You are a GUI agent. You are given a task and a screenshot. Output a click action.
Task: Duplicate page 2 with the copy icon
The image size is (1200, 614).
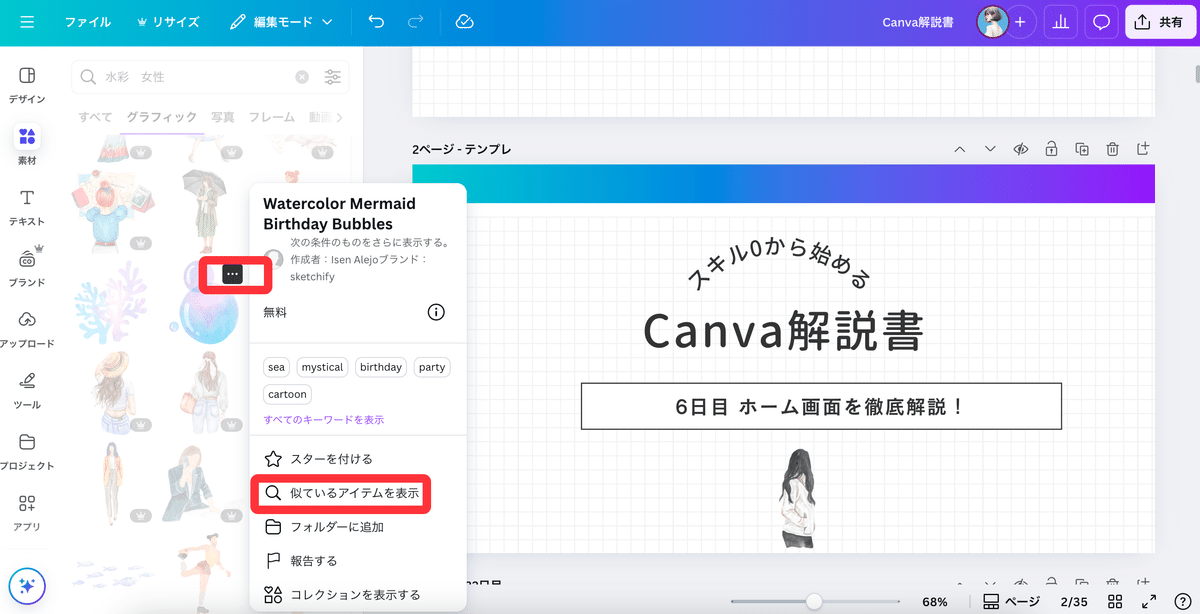[1081, 148]
